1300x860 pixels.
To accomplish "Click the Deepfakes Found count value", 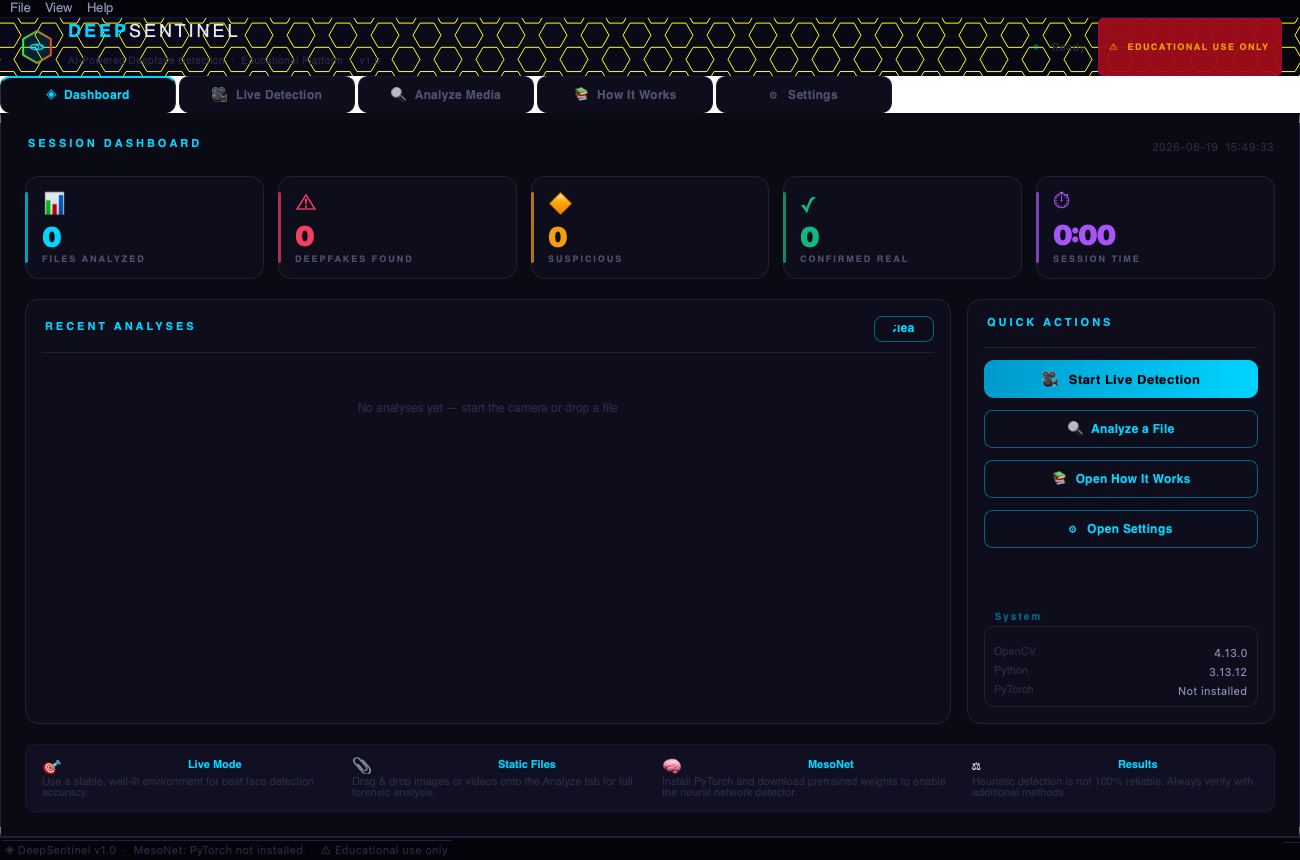I will pyautogui.click(x=305, y=237).
